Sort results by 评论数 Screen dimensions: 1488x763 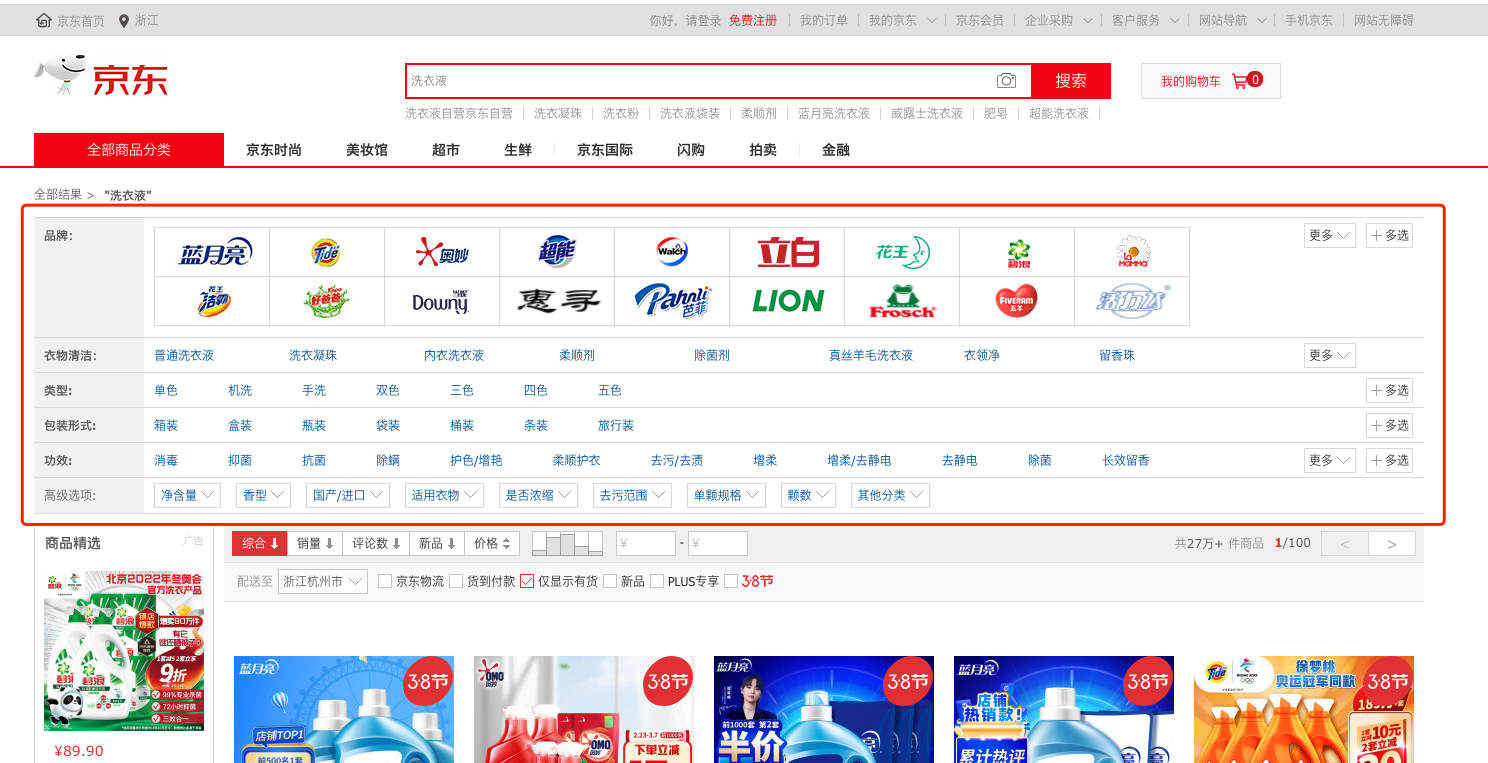pyautogui.click(x=378, y=543)
